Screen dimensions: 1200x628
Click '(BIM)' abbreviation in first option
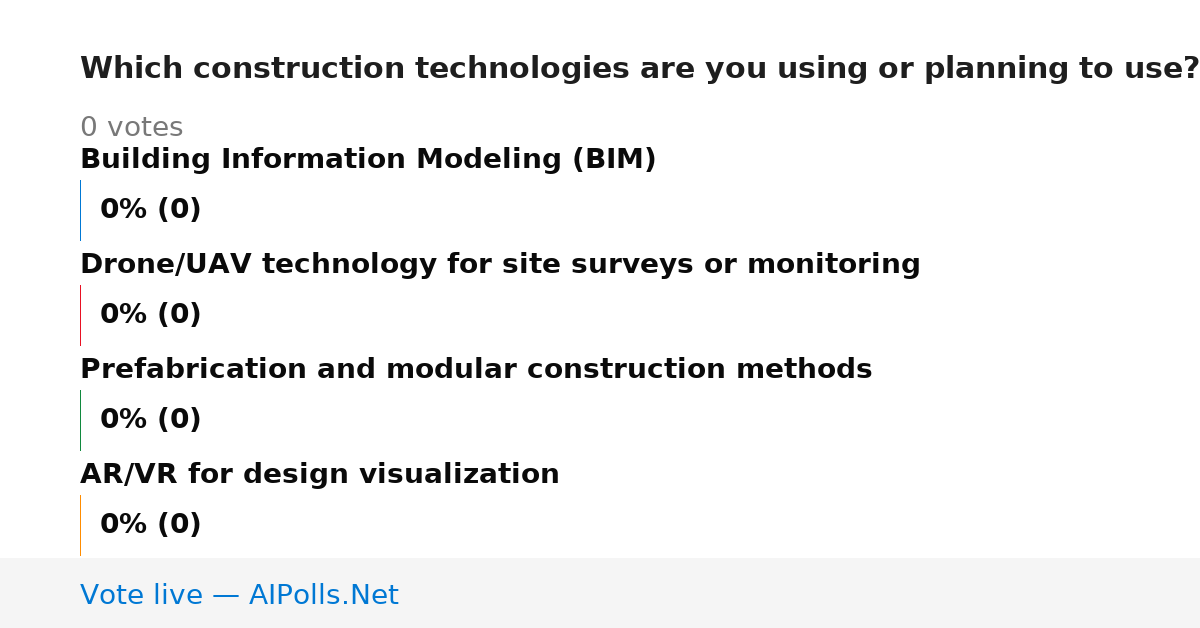[x=614, y=160]
